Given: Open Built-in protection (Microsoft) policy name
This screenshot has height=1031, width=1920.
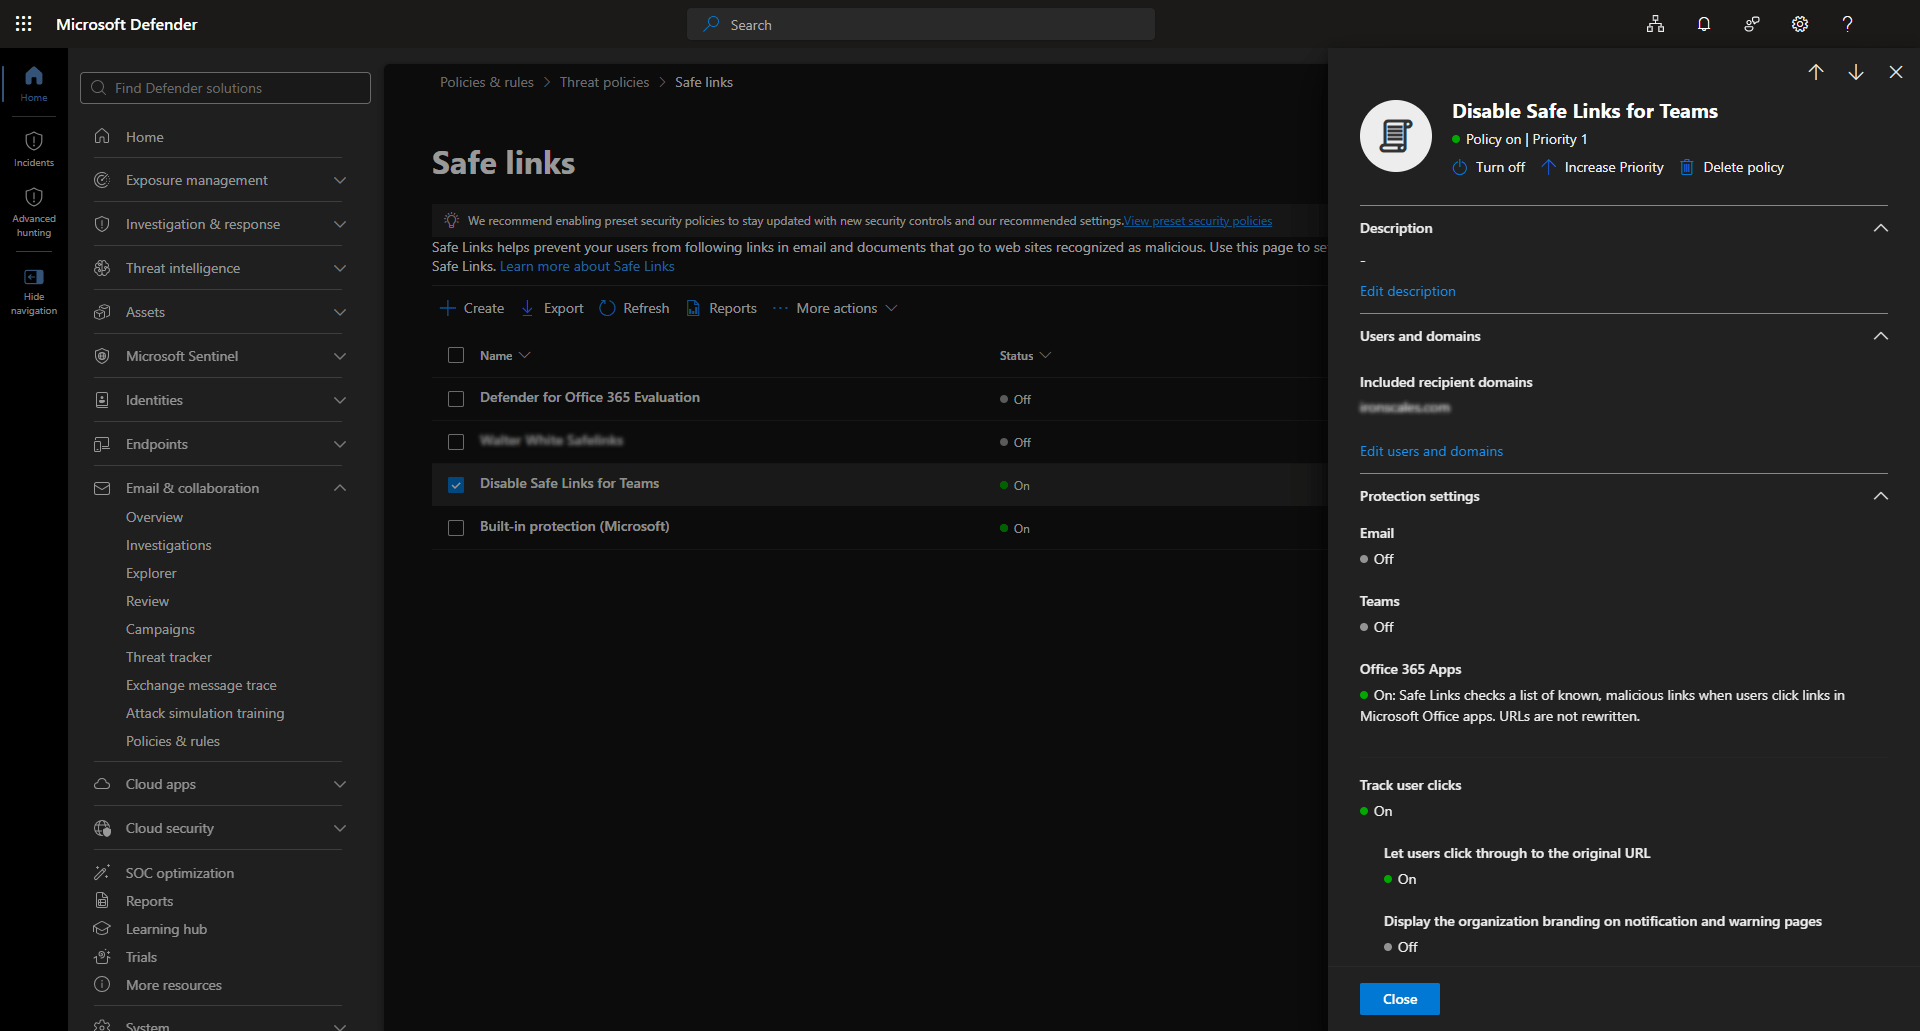Looking at the screenshot, I should click(x=575, y=526).
